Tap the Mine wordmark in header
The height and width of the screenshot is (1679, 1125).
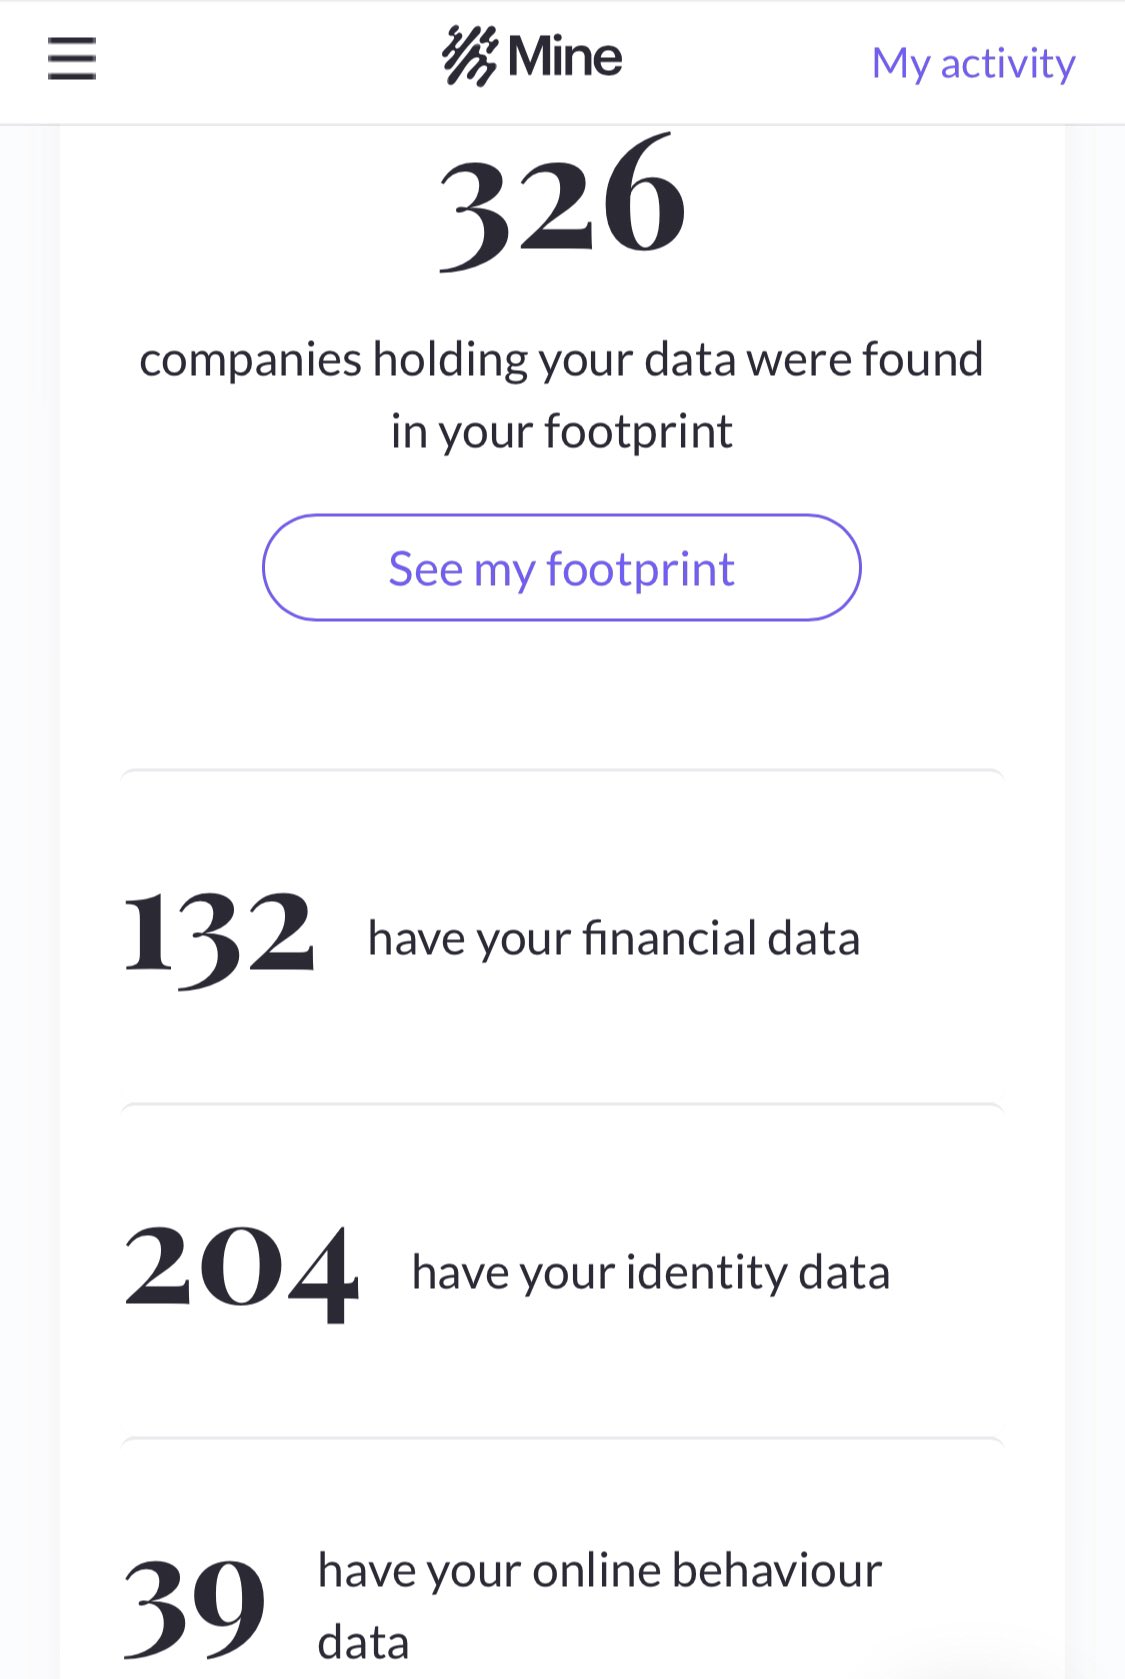click(x=565, y=57)
